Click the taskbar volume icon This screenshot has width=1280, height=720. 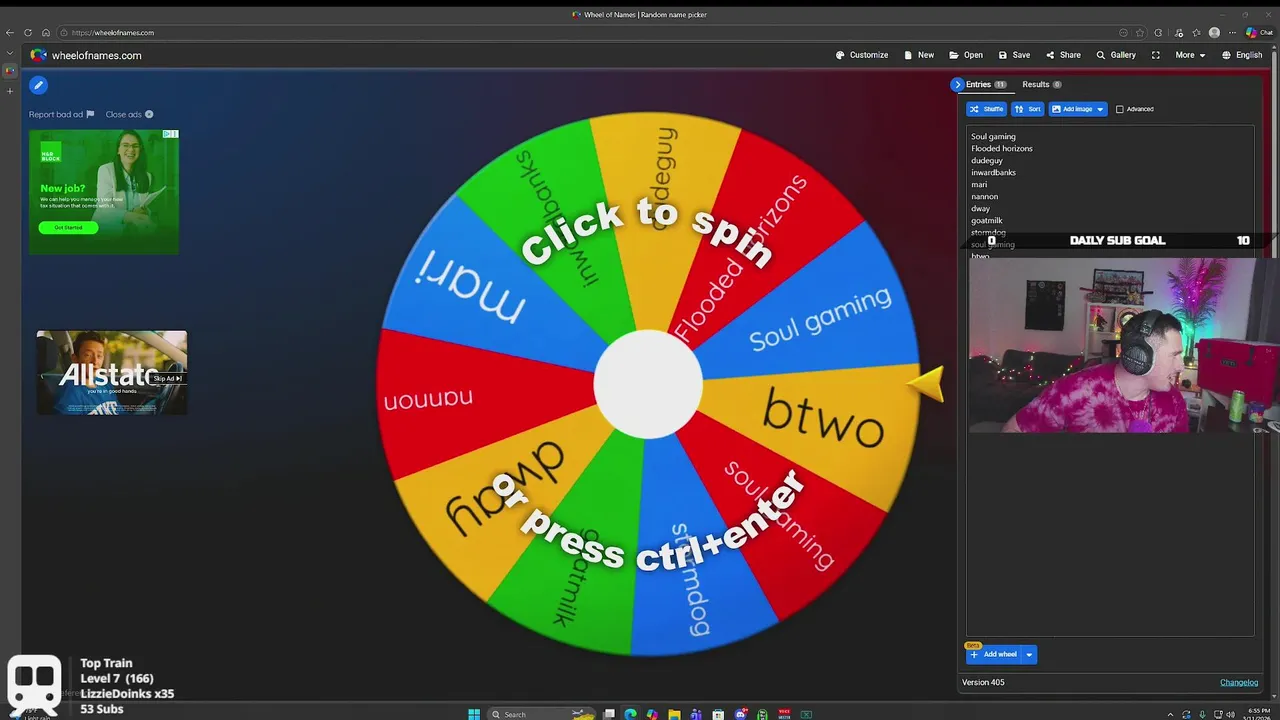[x=1230, y=715]
